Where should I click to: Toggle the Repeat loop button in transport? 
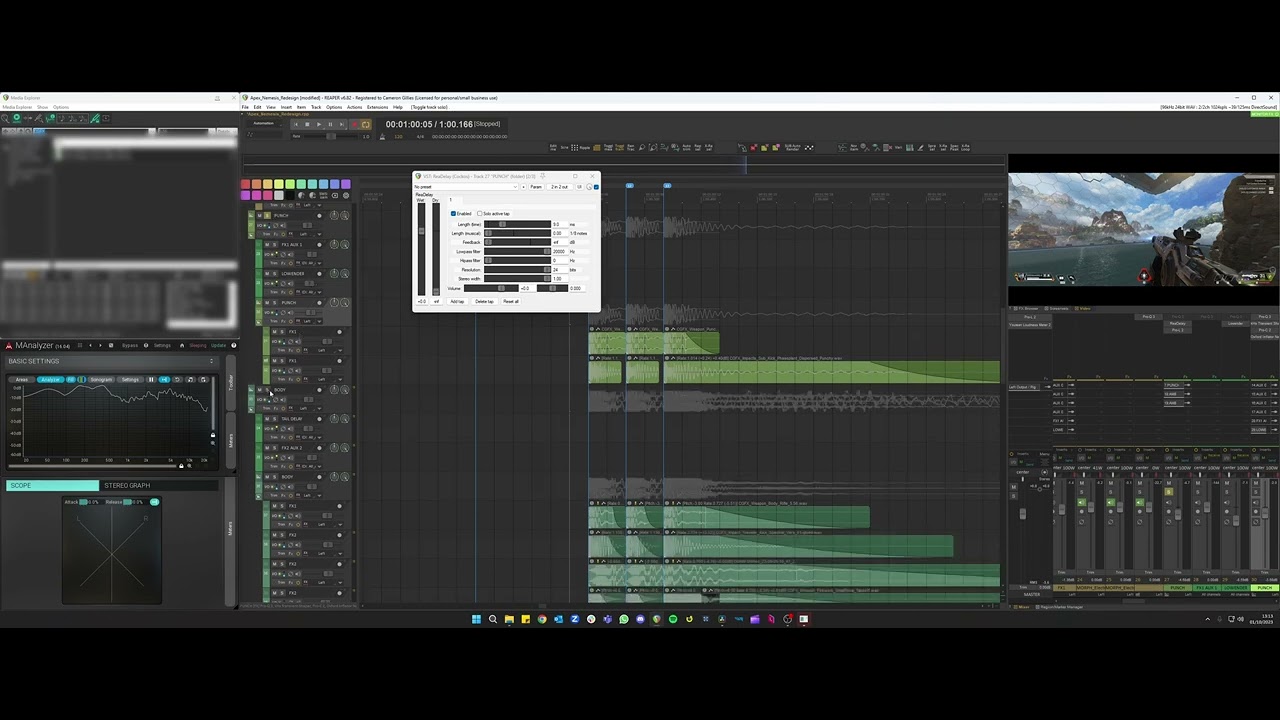(x=365, y=124)
